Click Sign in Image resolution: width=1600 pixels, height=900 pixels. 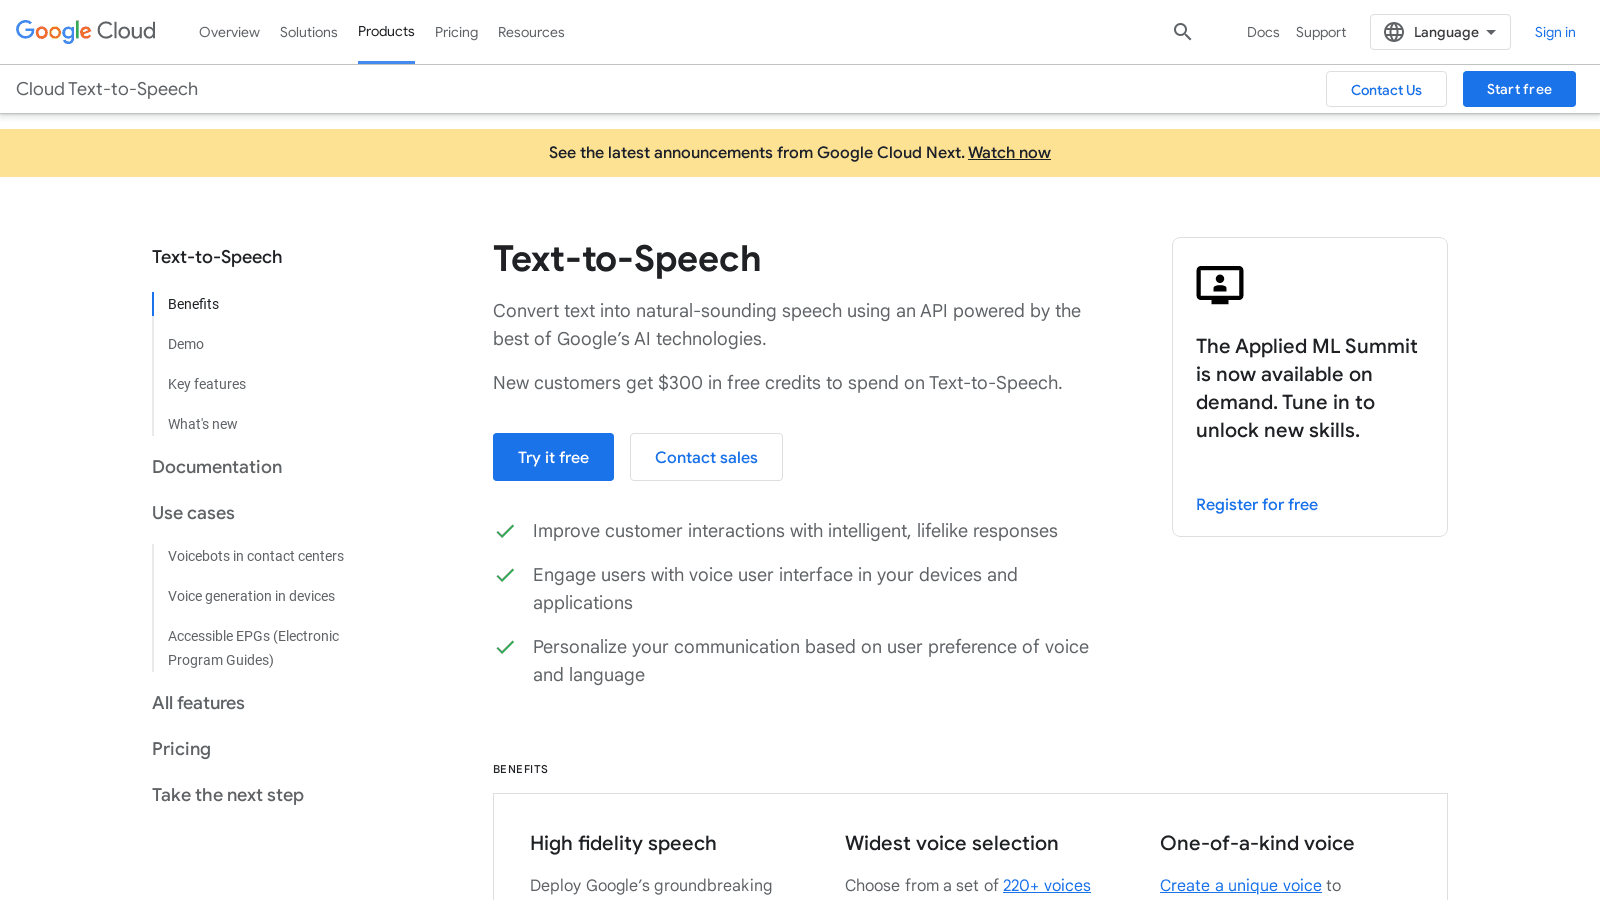click(1555, 32)
